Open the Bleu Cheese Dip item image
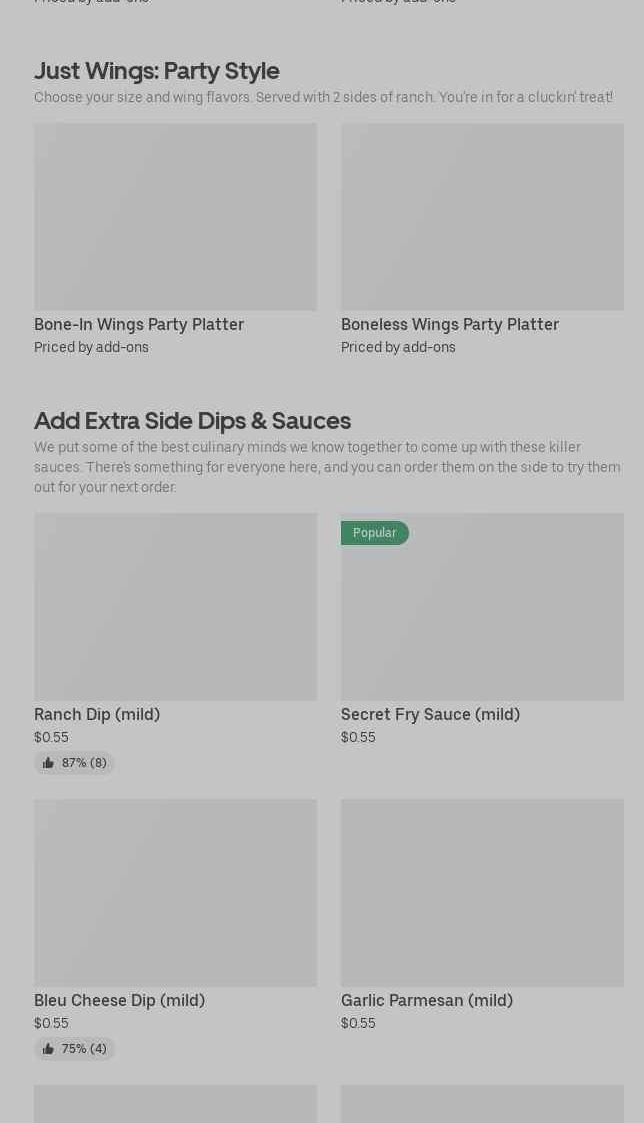The height and width of the screenshot is (1123, 644). 175,892
